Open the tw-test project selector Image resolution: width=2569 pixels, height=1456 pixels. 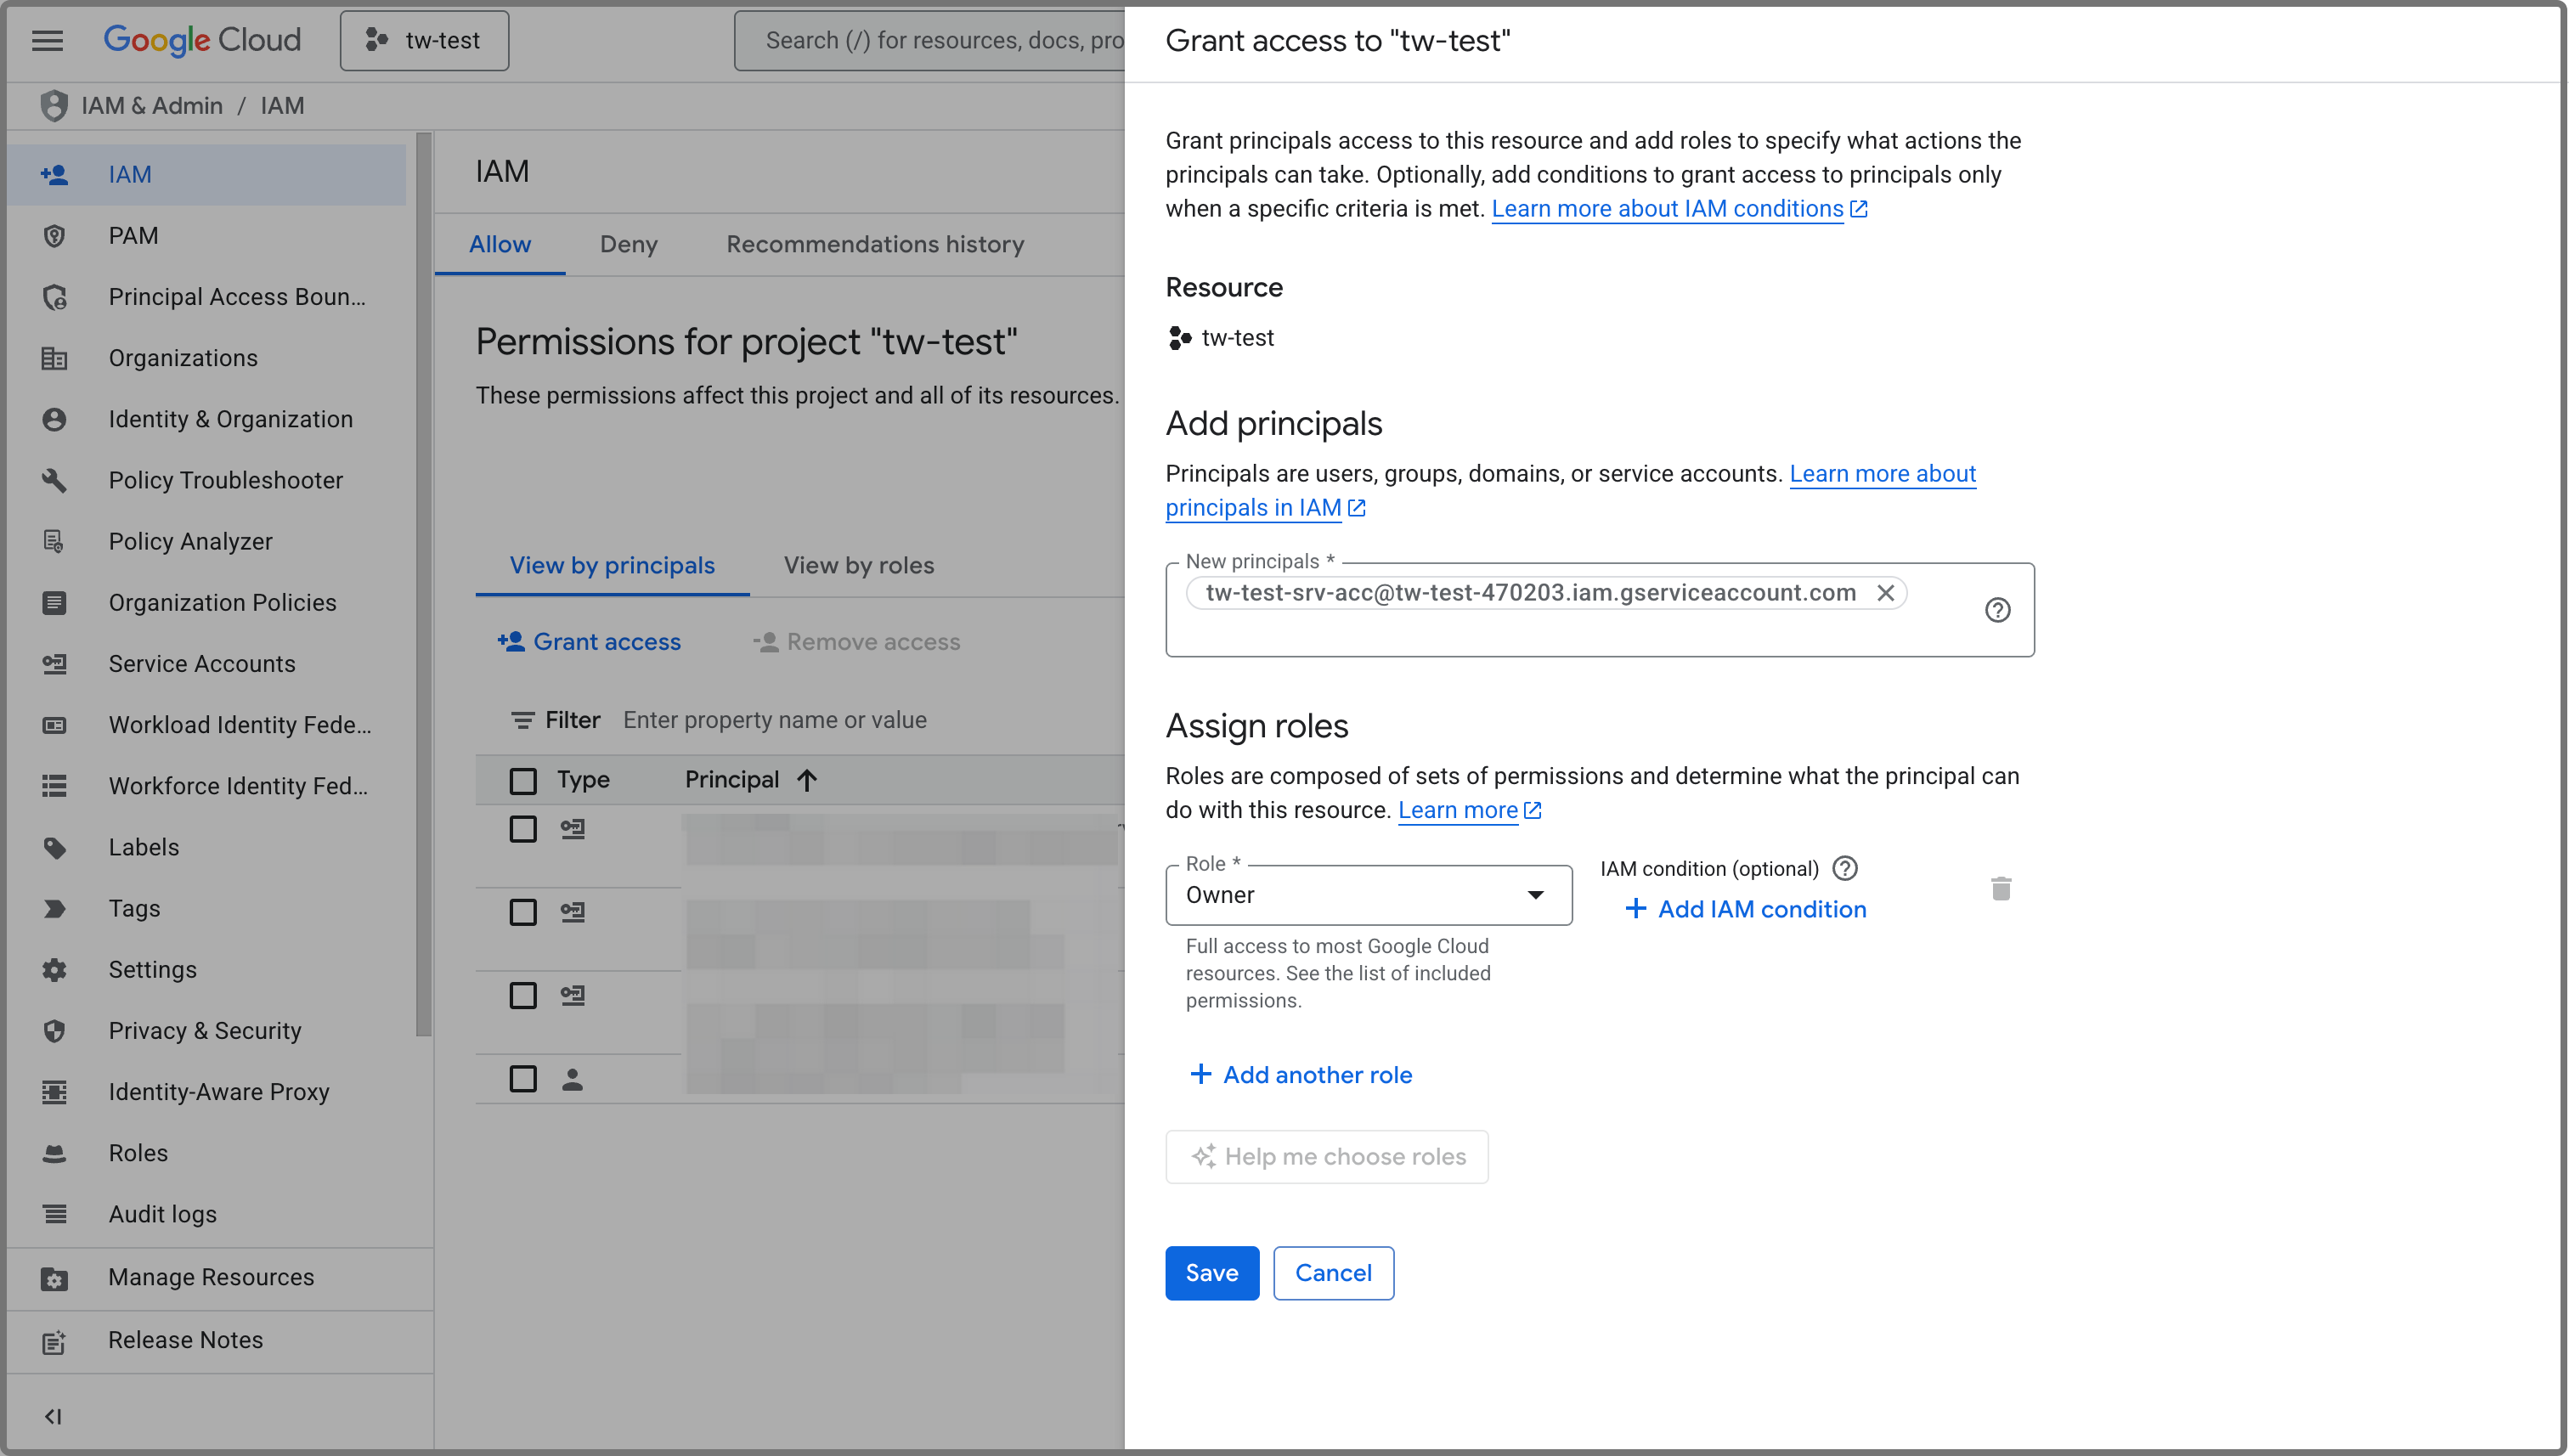[x=424, y=40]
